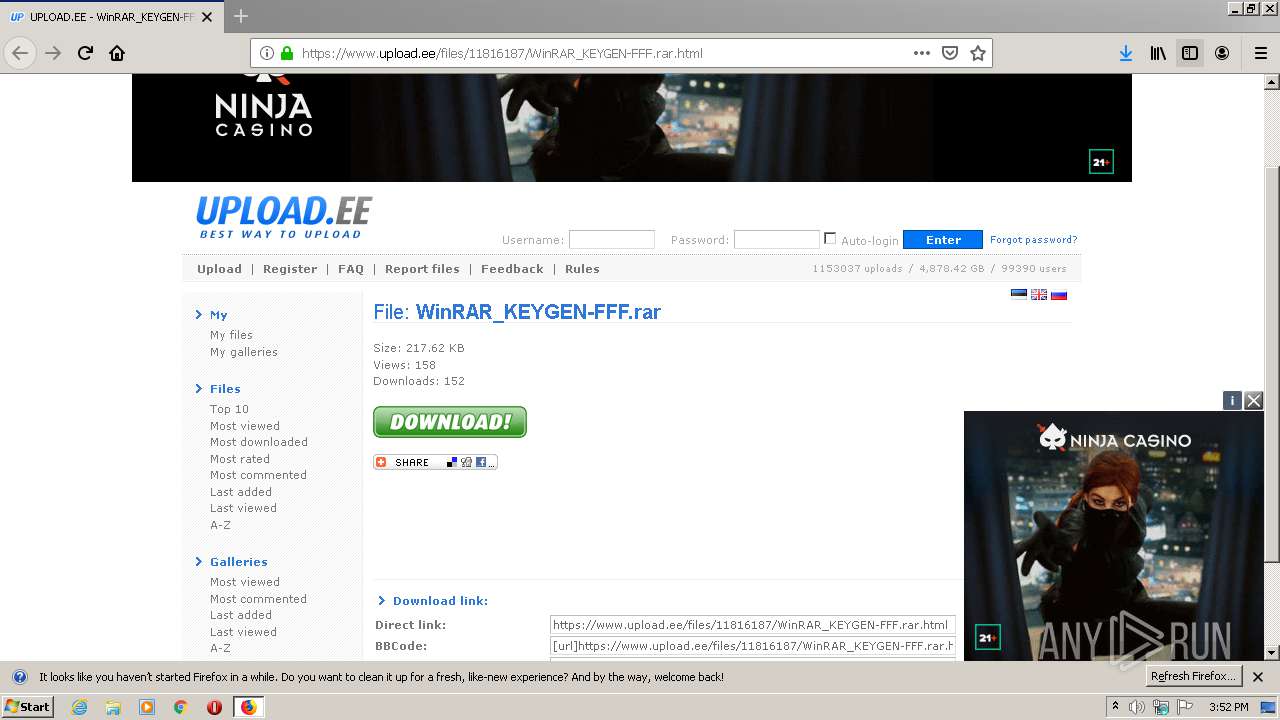Open the volume icon in system tray
This screenshot has width=1280, height=720.
(1137, 707)
